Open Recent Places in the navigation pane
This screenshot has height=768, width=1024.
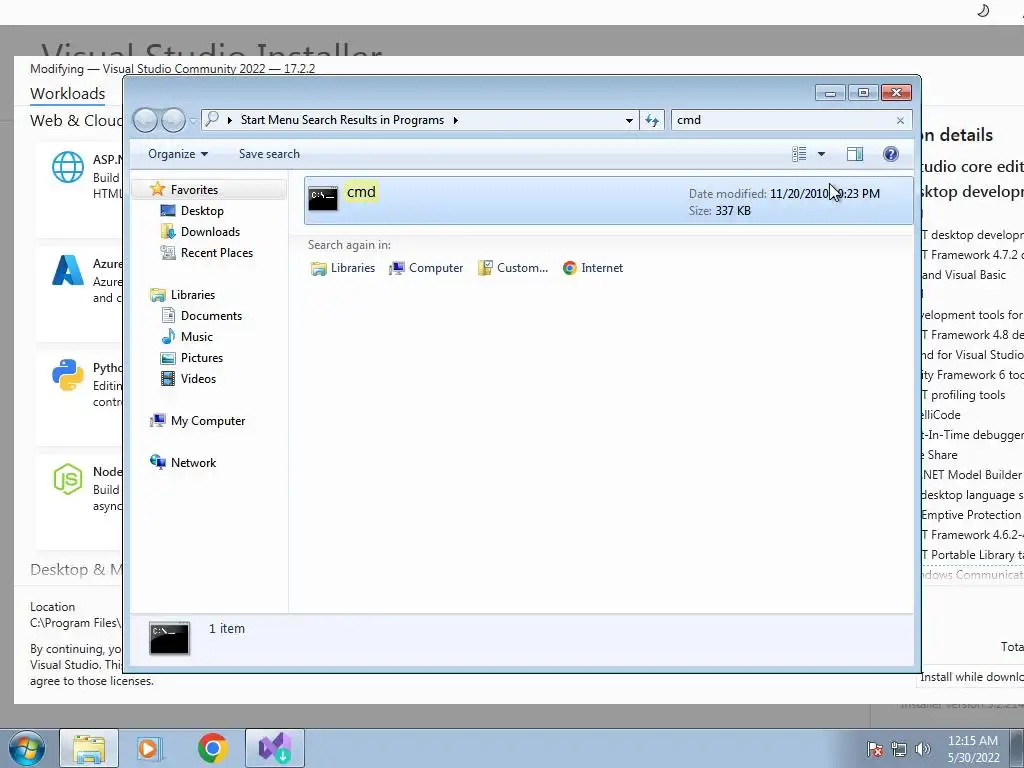[216, 253]
